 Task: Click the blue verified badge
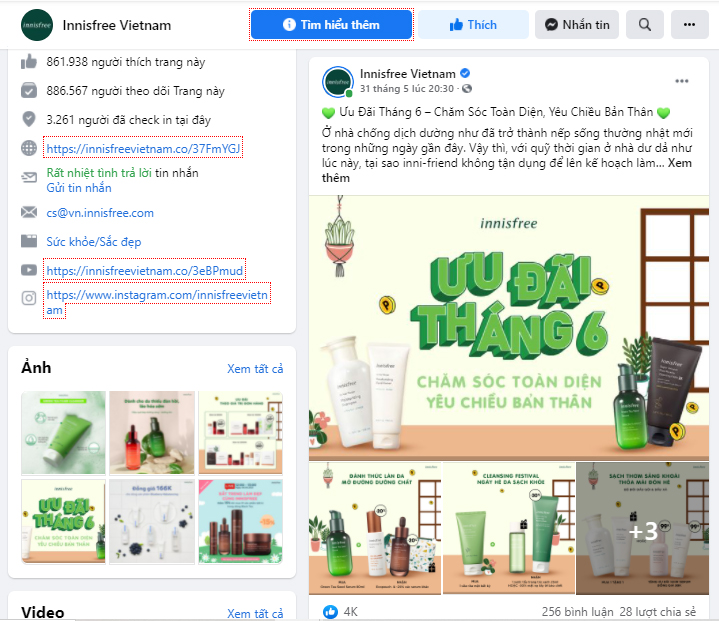tap(465, 73)
